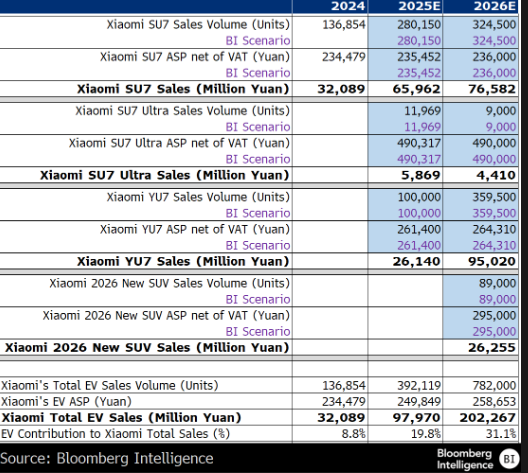Select black 264,310 in YU7 ASP row
Image resolution: width=528 pixels, height=473 pixels.
click(494, 229)
